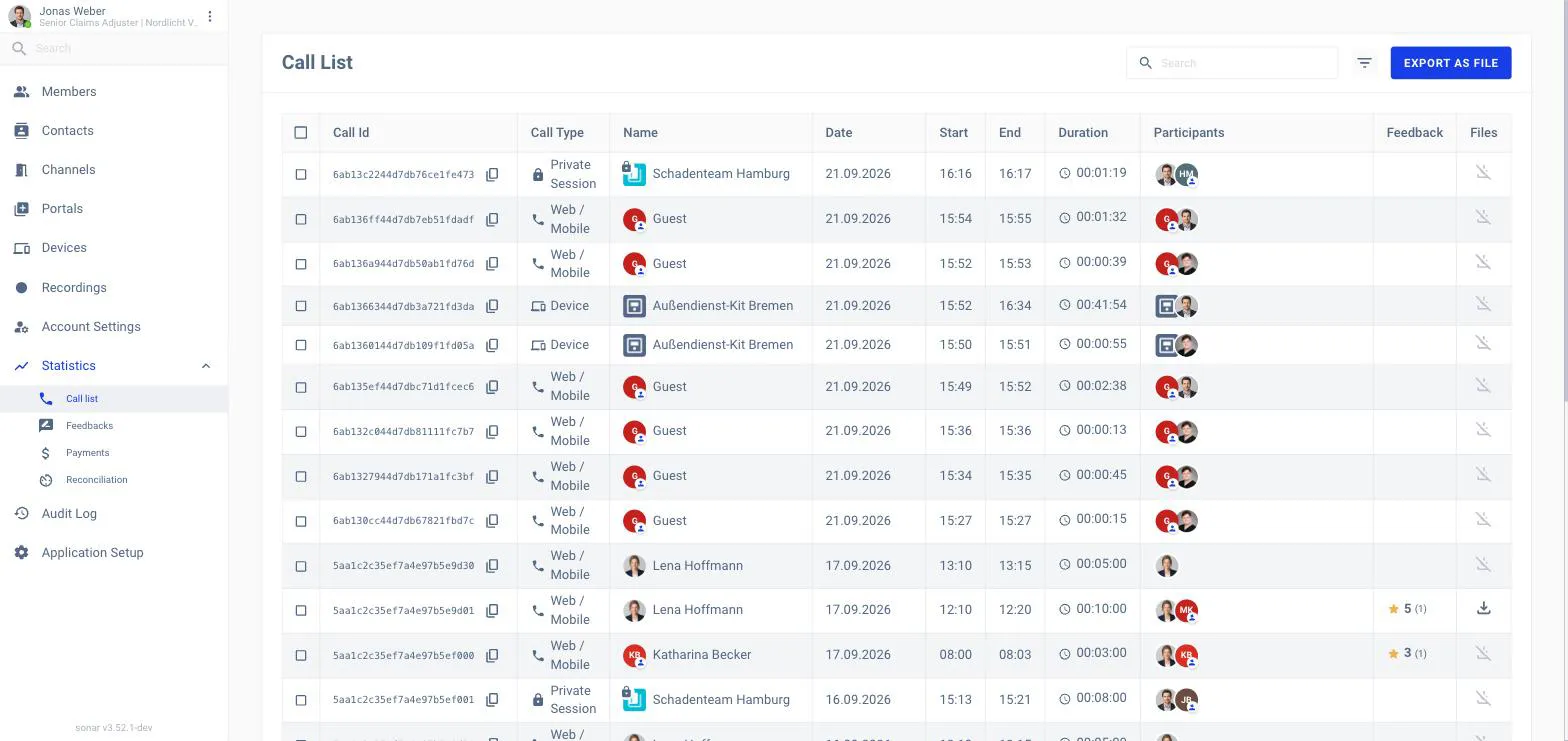Open the call list filter options
This screenshot has height=741, width=1568.
(x=1364, y=63)
